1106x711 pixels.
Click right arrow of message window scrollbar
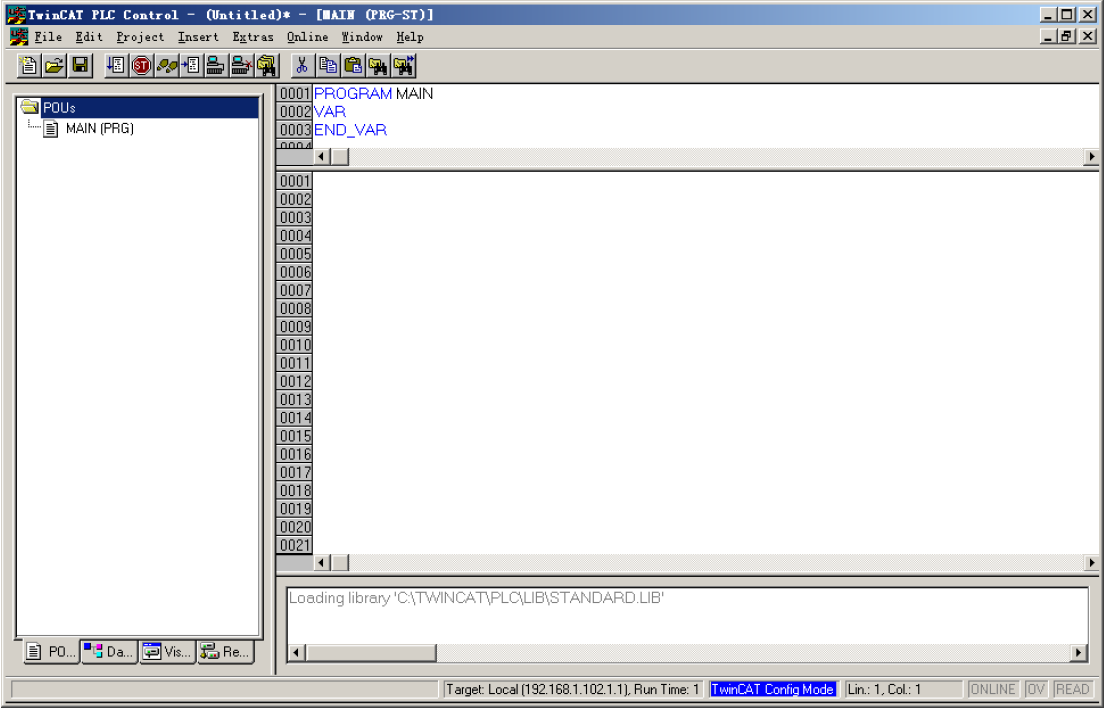(1078, 652)
